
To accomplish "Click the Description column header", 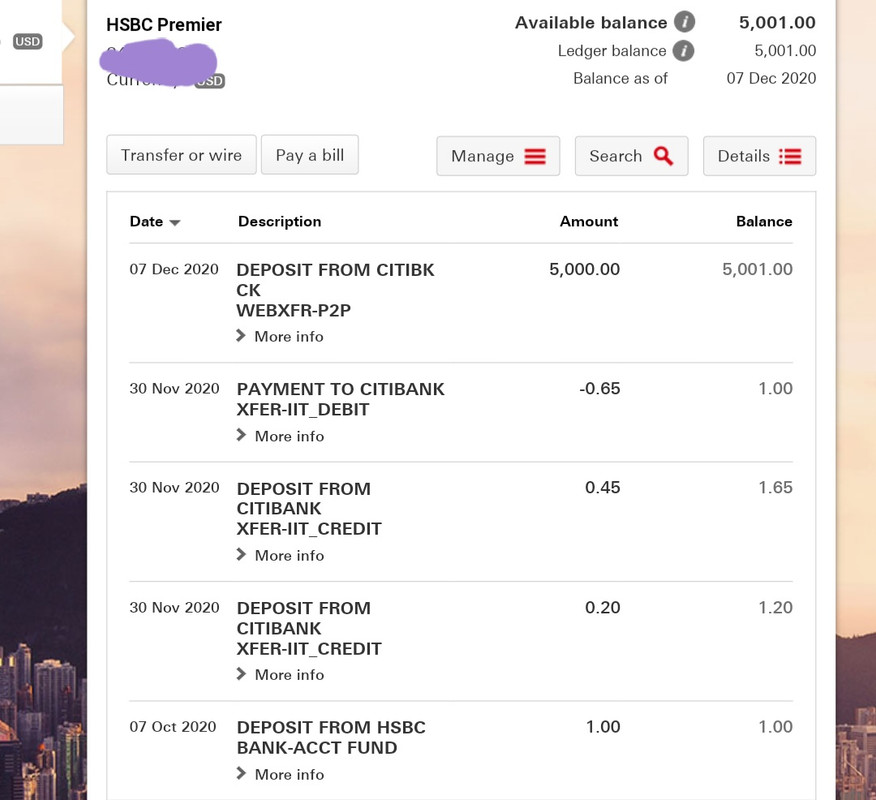I will (279, 222).
